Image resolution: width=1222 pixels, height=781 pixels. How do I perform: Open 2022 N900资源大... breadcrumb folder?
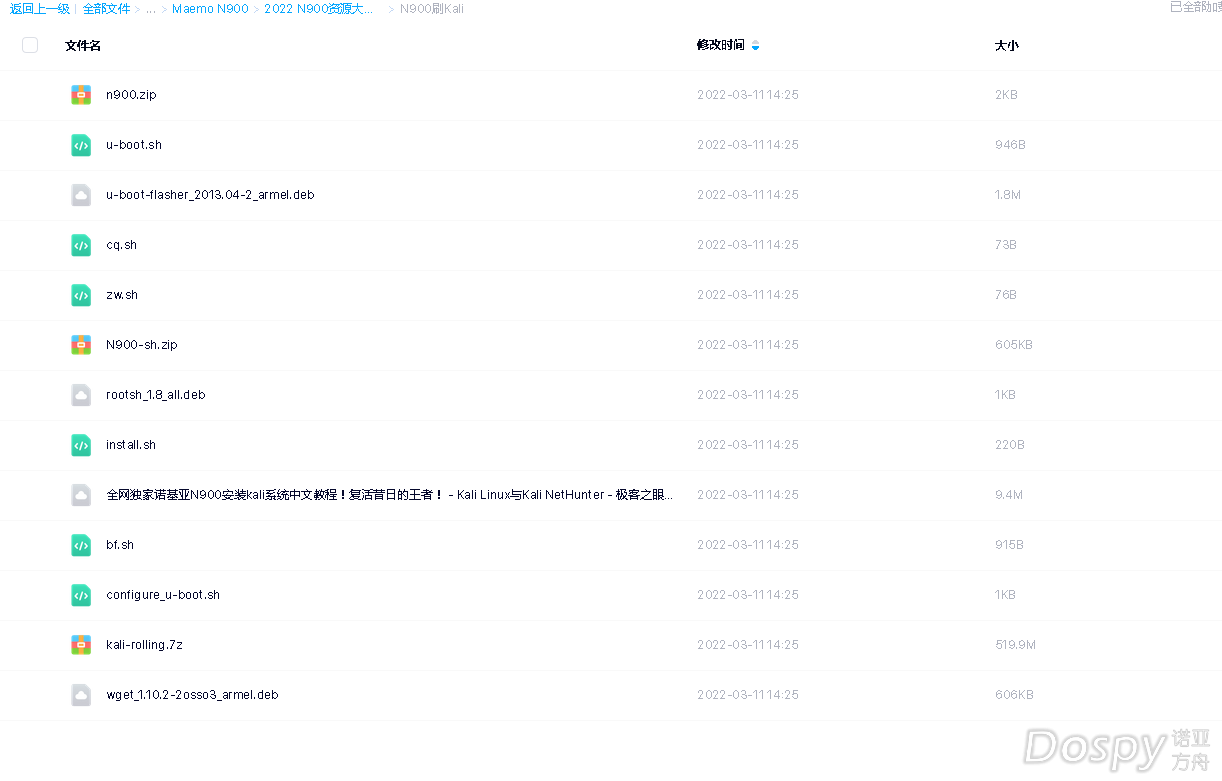pyautogui.click(x=320, y=9)
